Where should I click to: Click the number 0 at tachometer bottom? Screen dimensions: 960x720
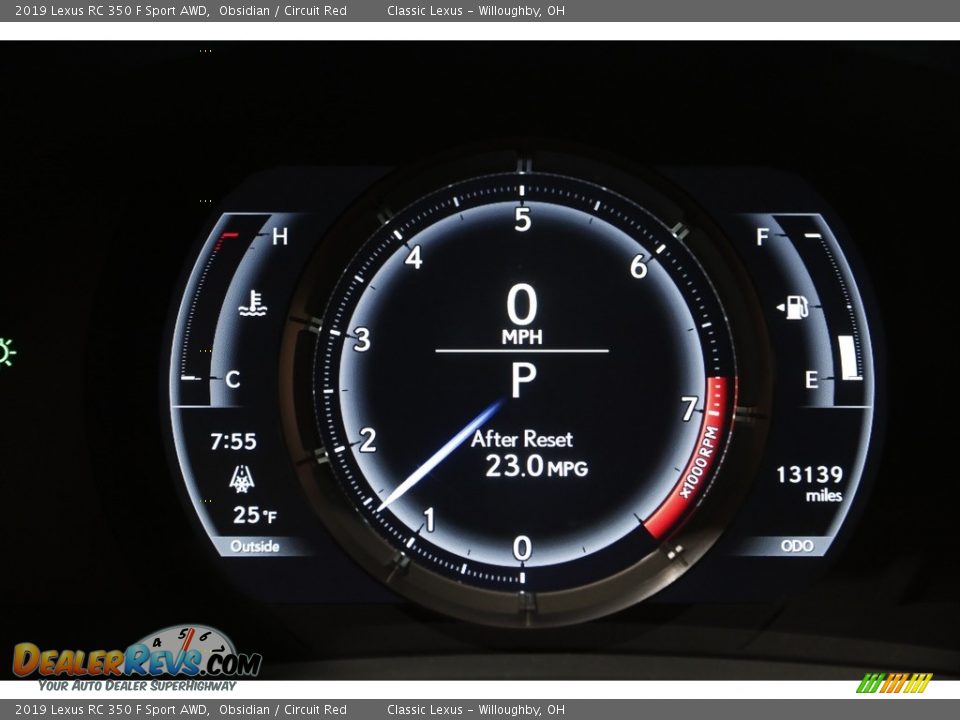(522, 548)
